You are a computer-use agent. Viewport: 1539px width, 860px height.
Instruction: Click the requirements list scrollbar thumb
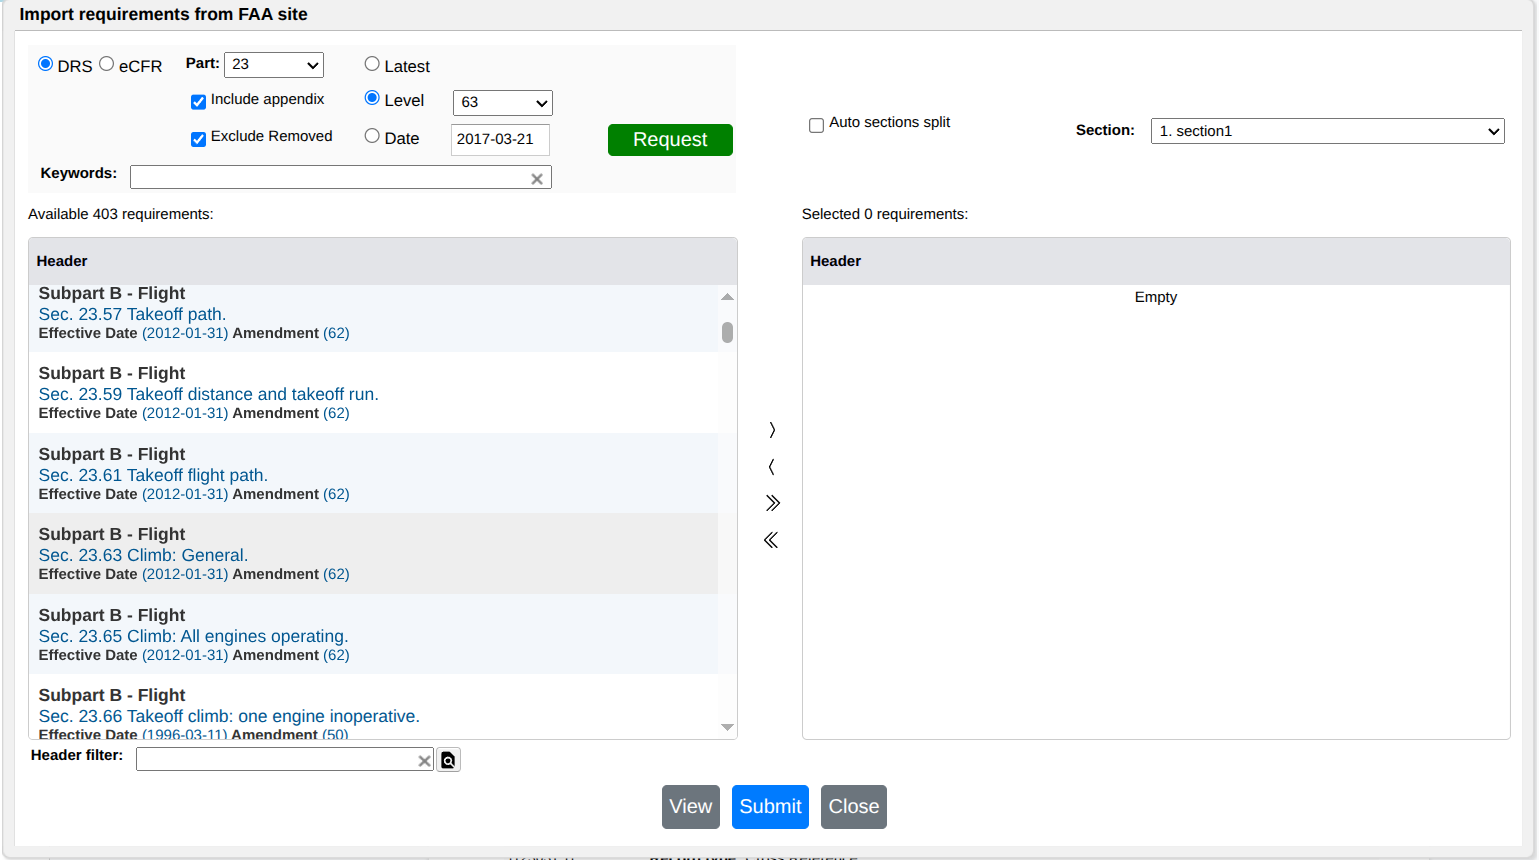click(727, 332)
